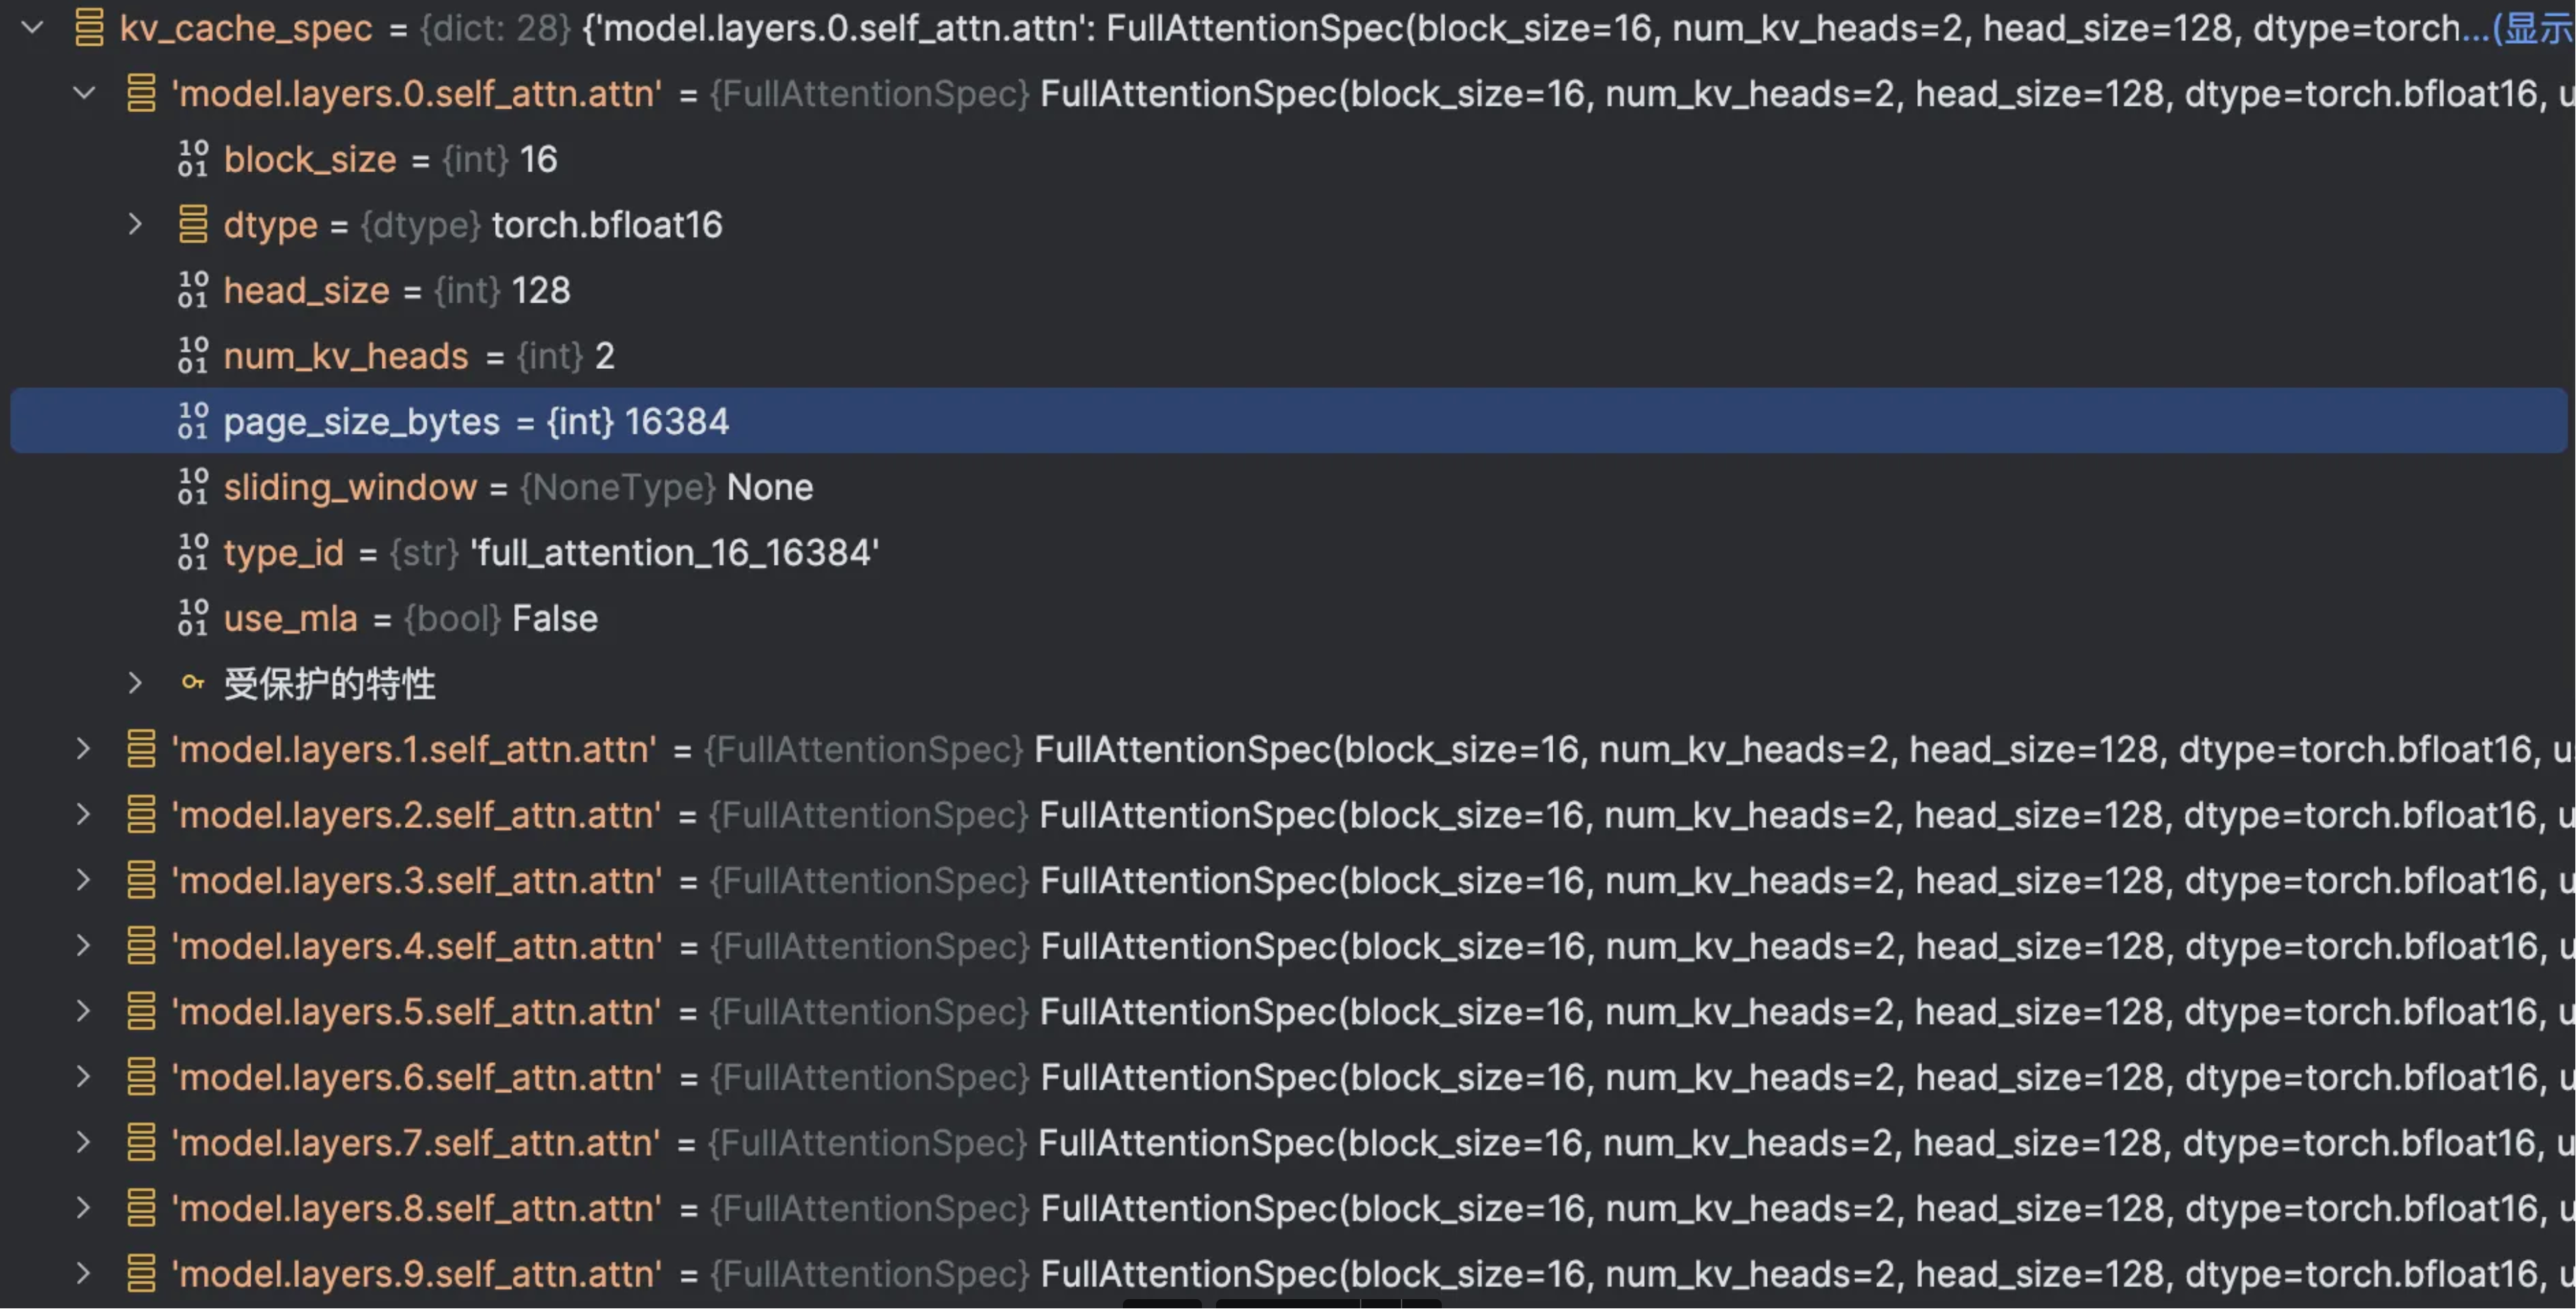Click the 2 value of num_kv_heads

(605, 357)
